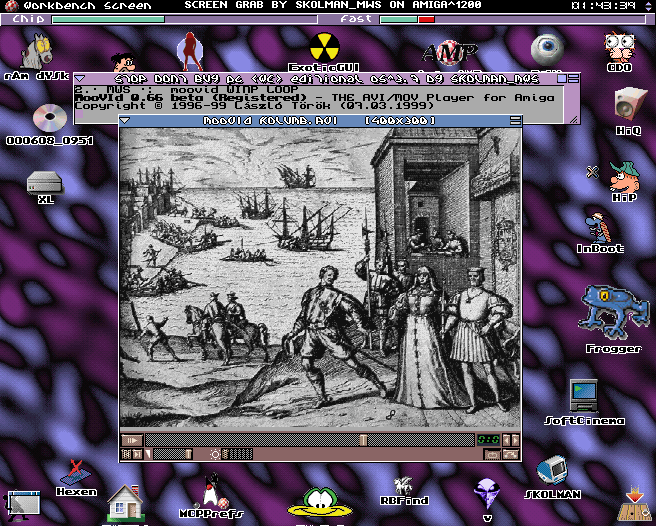Screen dimensions: 656x526
Task: Open the XL drive icon
Action: (x=45, y=187)
